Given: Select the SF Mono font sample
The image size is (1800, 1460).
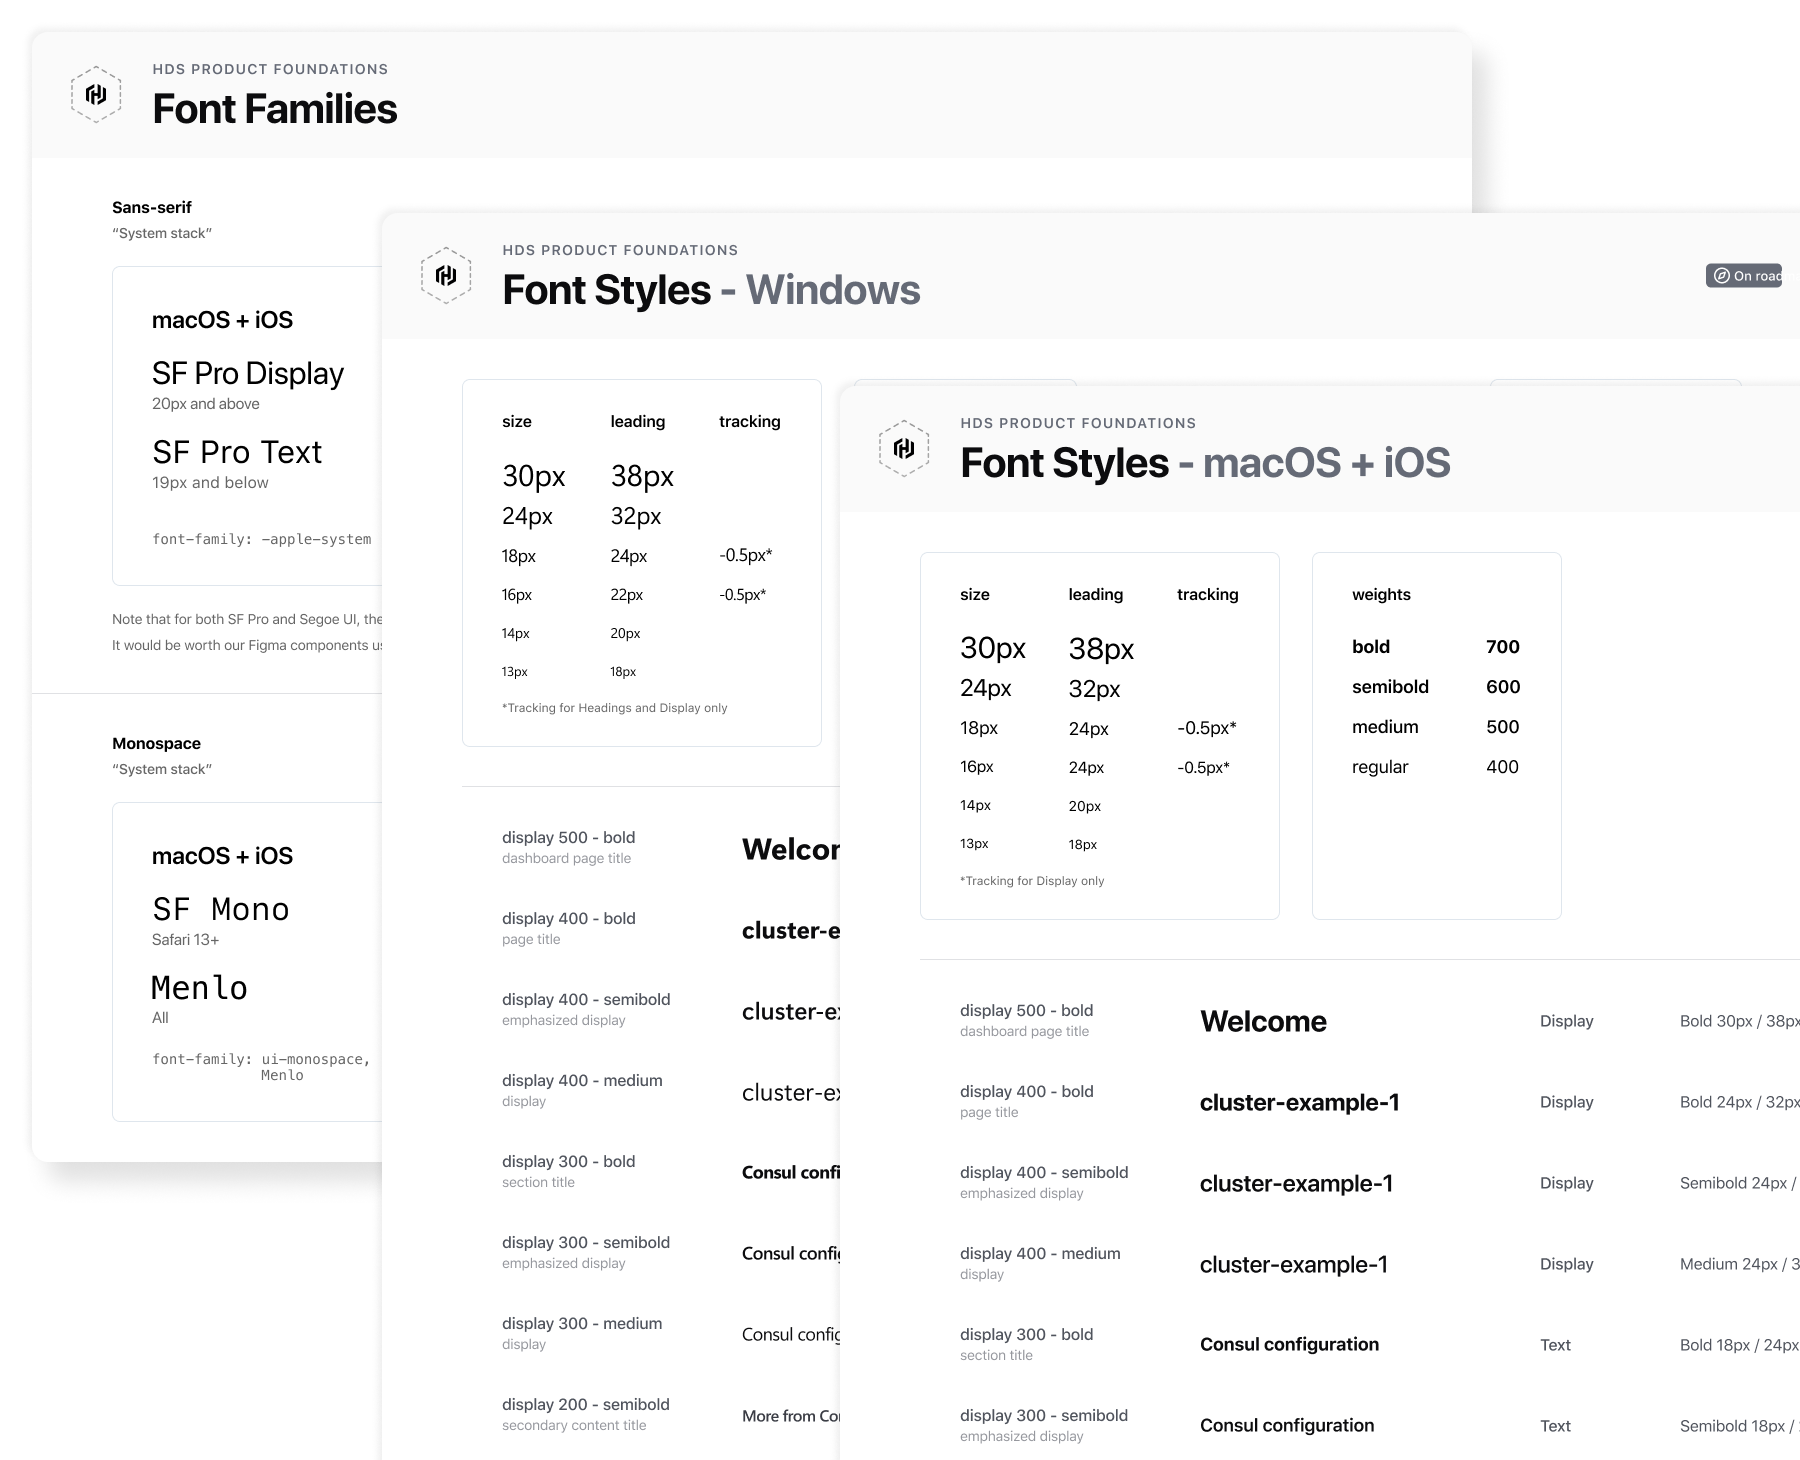Looking at the screenshot, I should [221, 909].
